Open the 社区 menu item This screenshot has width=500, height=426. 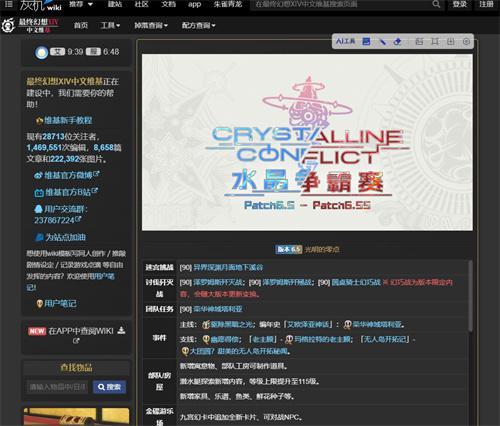coord(141,4)
